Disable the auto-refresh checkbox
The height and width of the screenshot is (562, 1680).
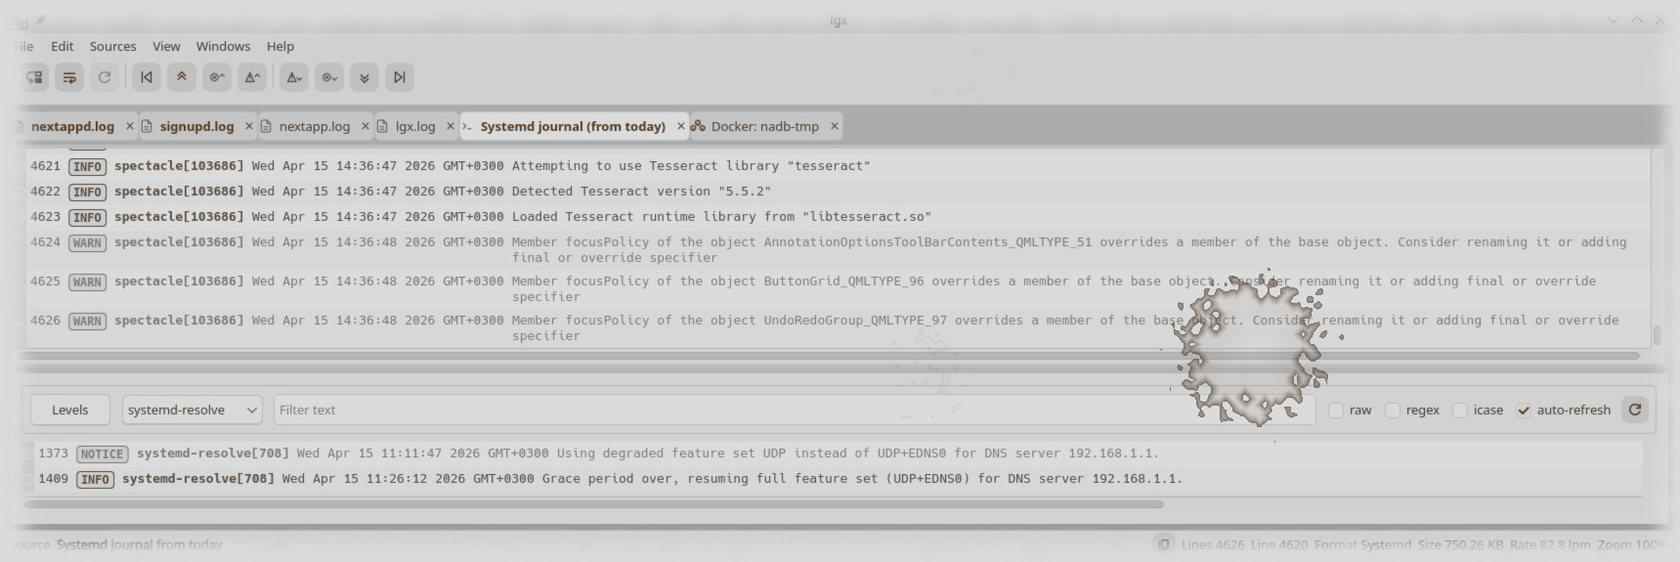1523,410
